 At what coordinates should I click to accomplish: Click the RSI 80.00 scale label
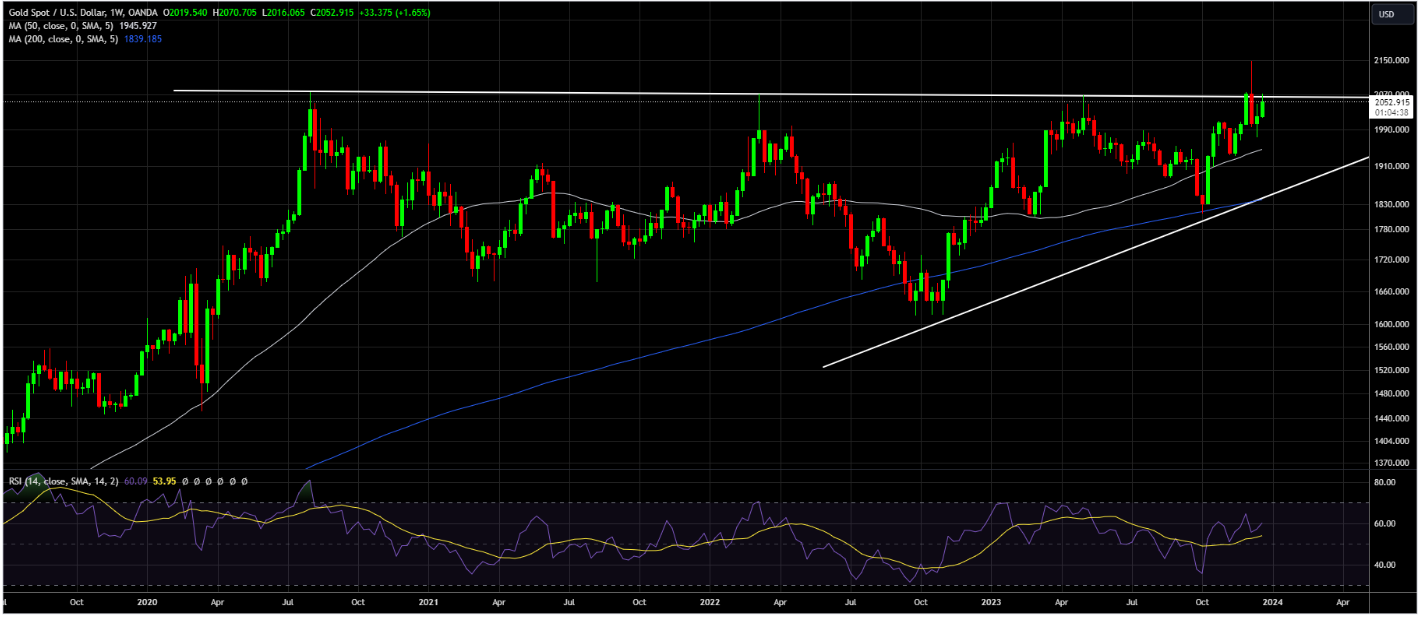(x=1385, y=482)
